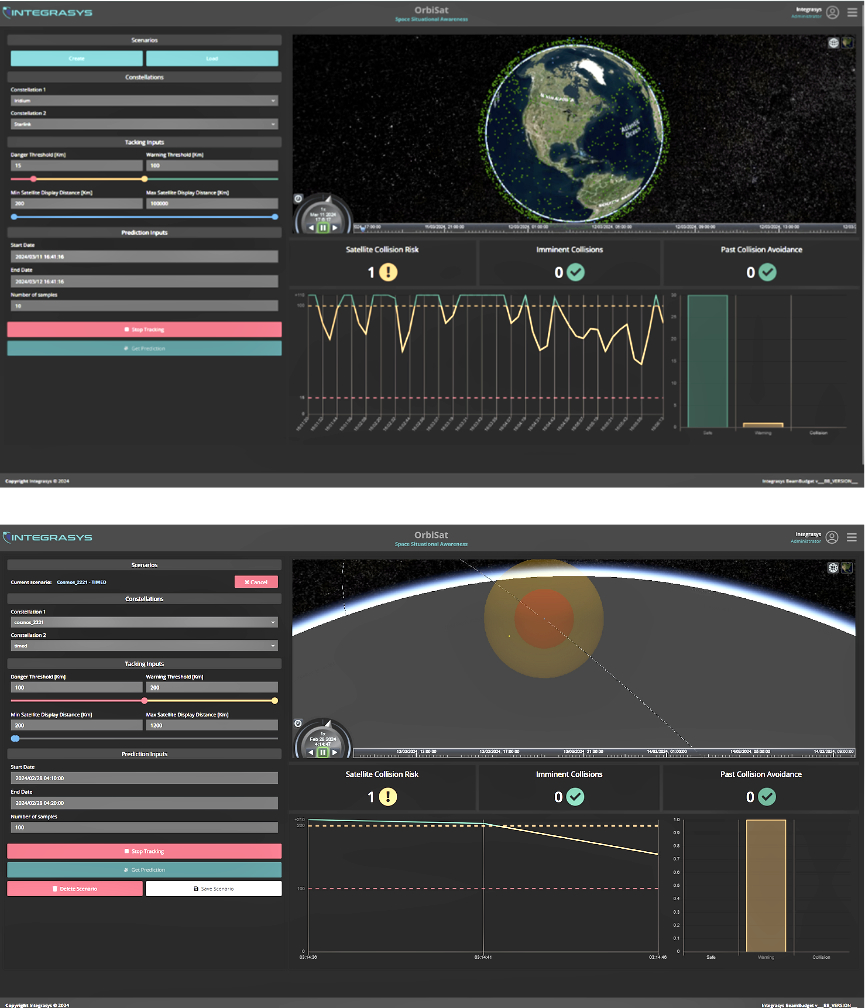Click danger threshold slider handle in top panel
Image resolution: width=865 pixels, height=1008 pixels.
(x=34, y=179)
